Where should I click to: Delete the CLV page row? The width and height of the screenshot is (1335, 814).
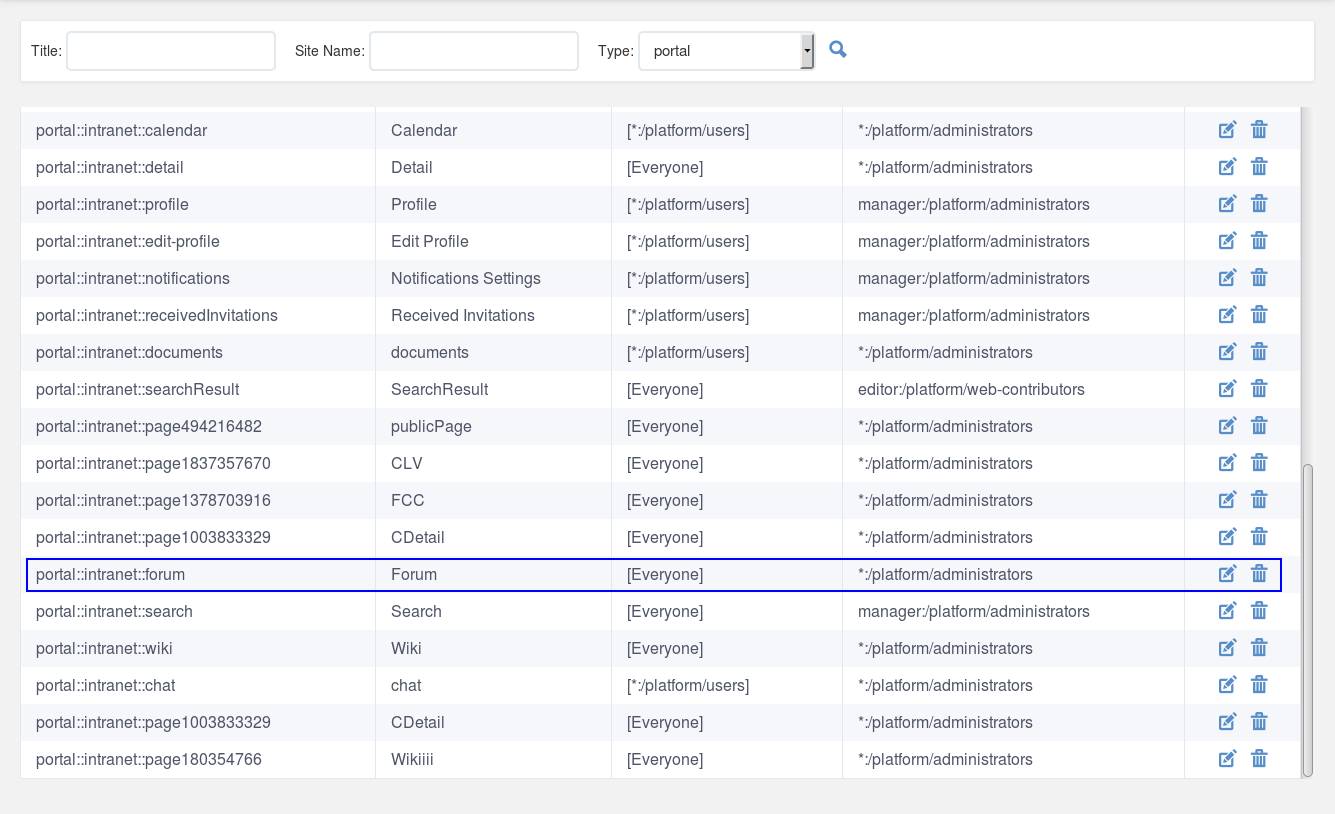pos(1259,463)
